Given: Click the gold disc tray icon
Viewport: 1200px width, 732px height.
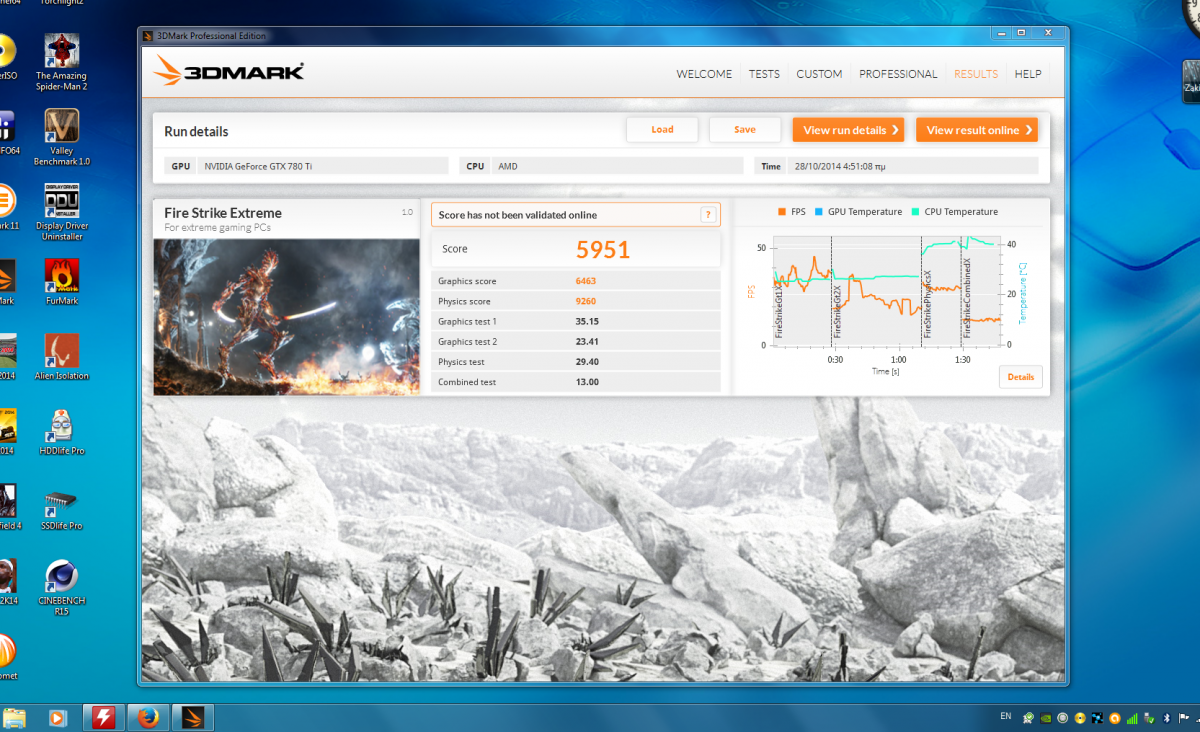Looking at the screenshot, I should click(x=1080, y=718).
